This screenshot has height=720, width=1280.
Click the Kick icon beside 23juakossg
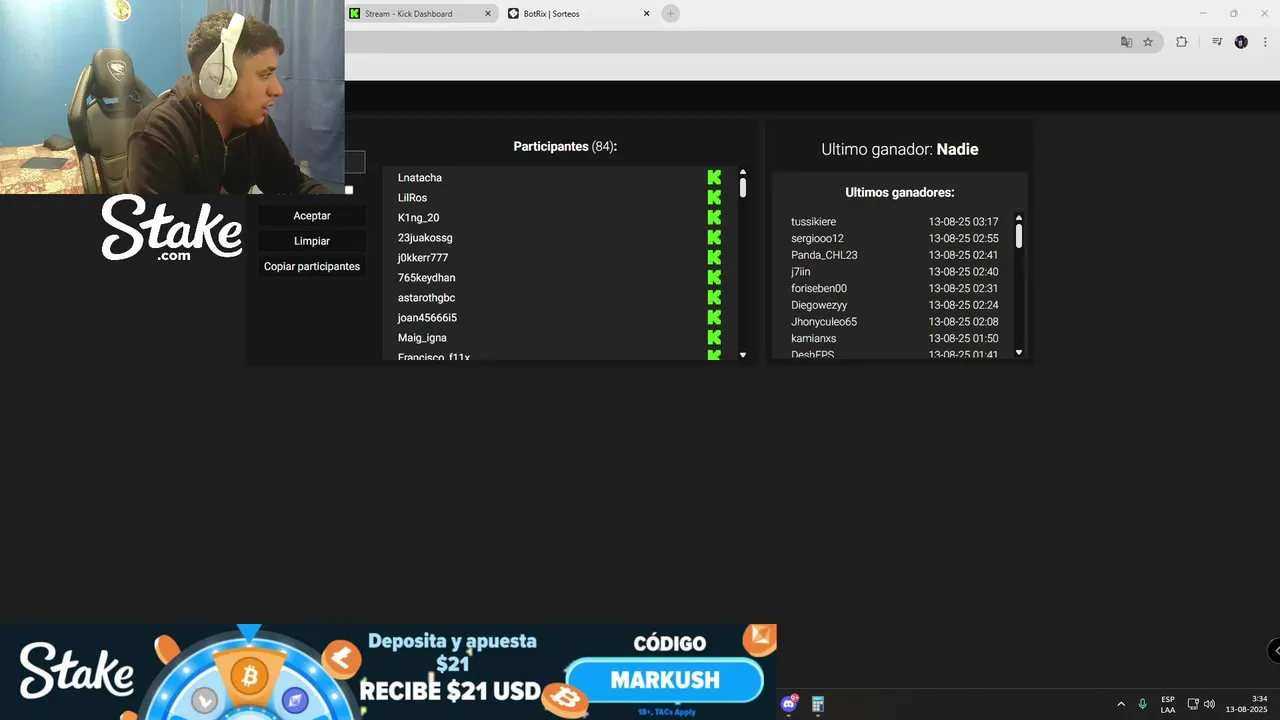click(x=714, y=237)
